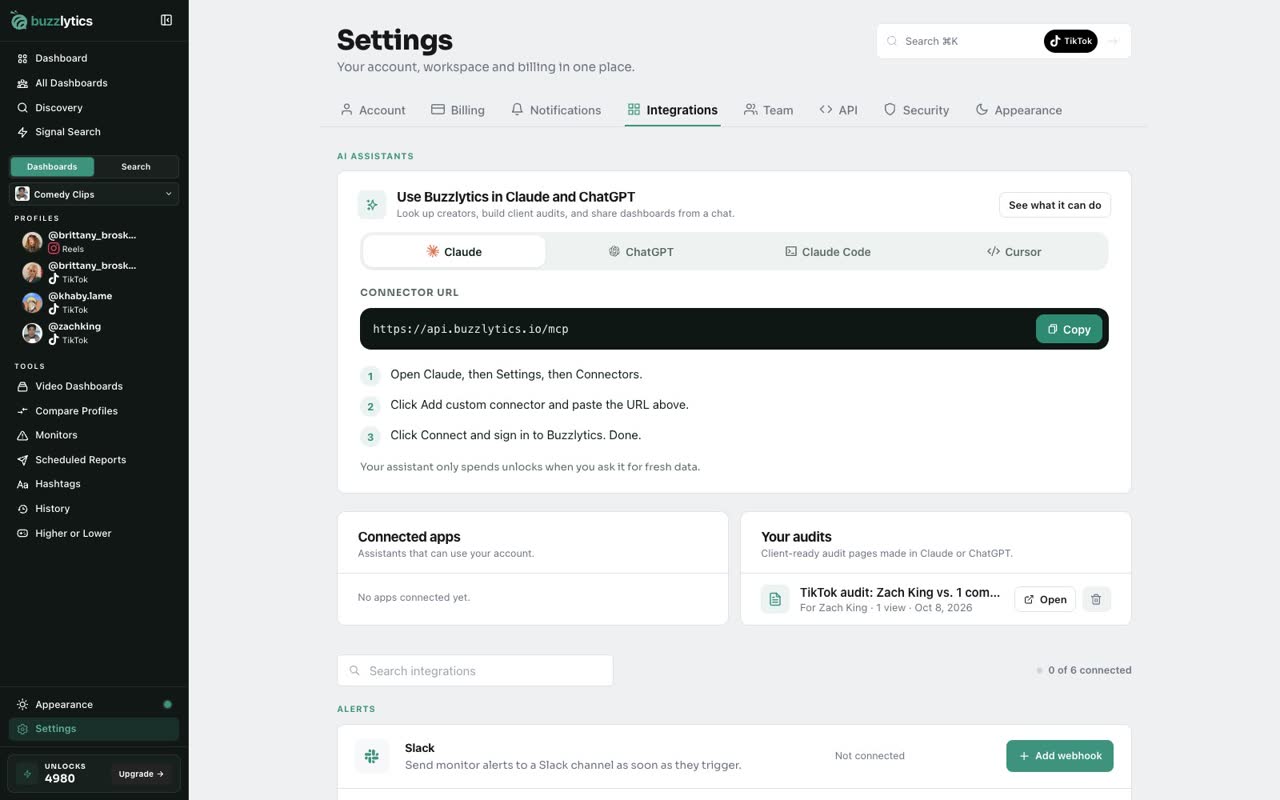The image size is (1280, 800).
Task: Open the Security settings tab
Action: [x=916, y=110]
